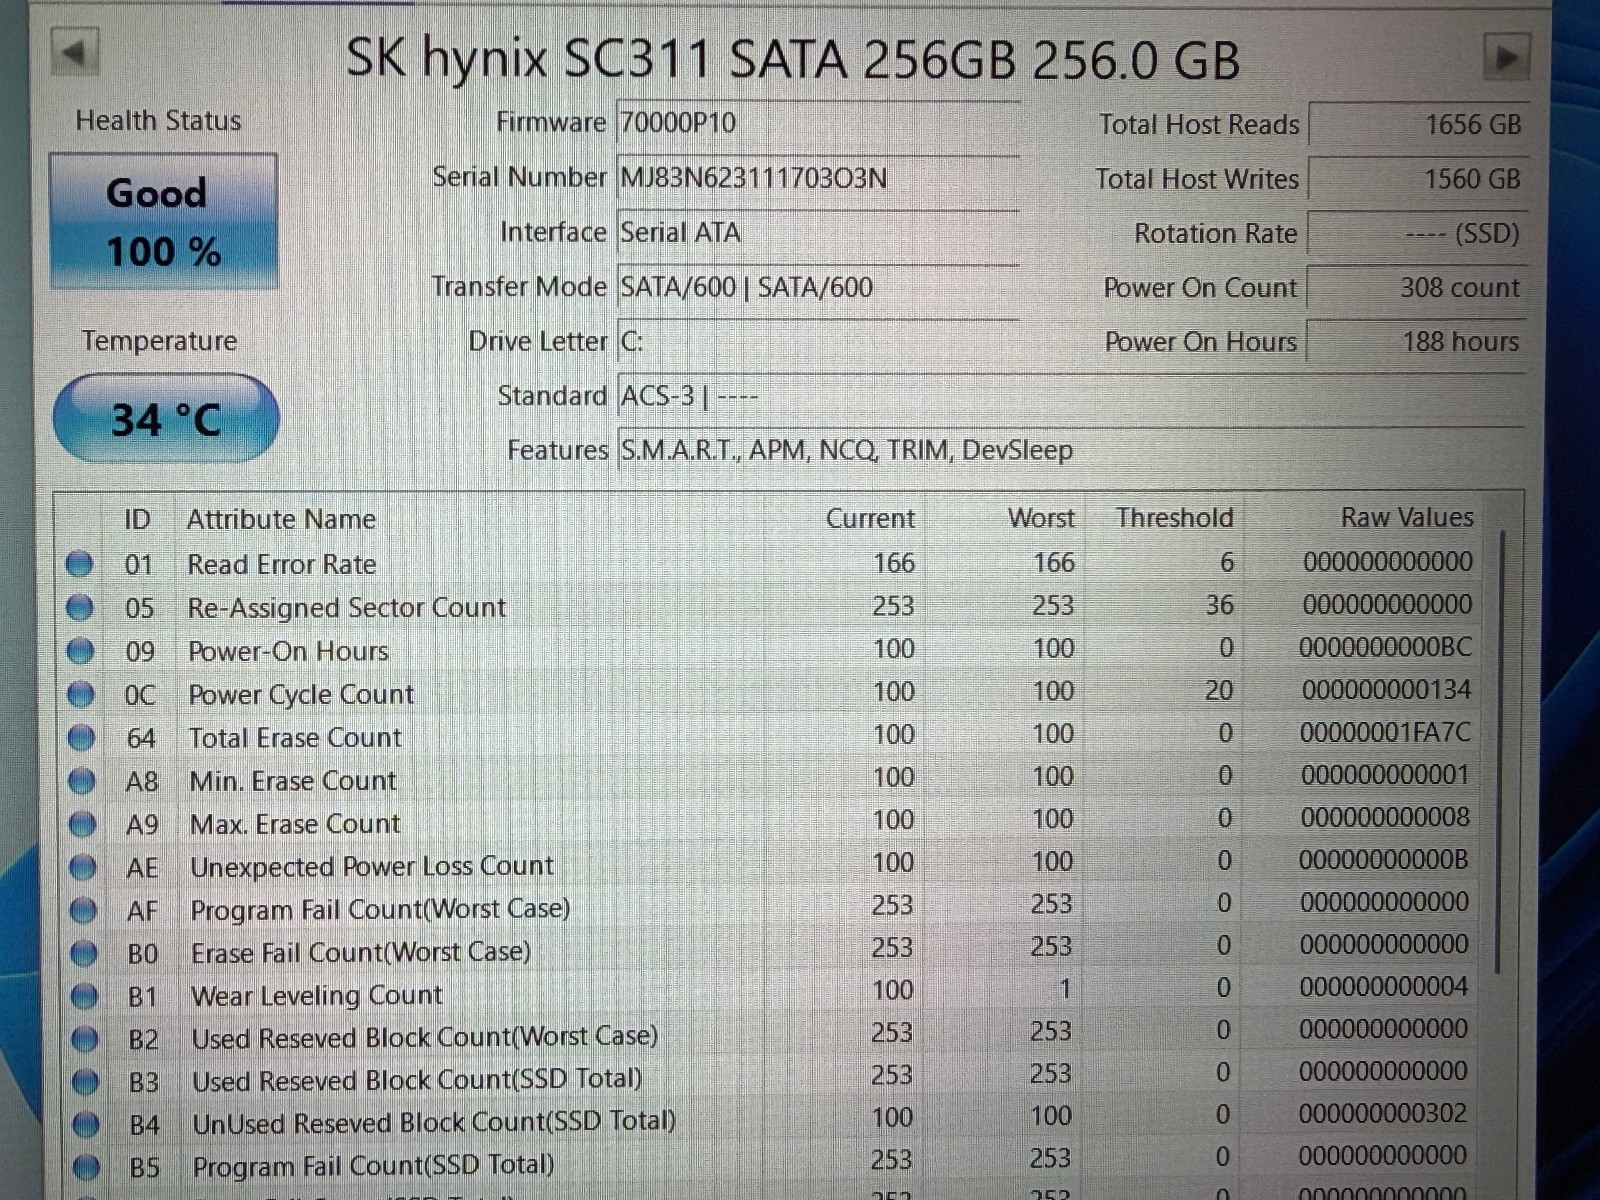Select the Program Fail Count(Worst Case) name

(380, 910)
